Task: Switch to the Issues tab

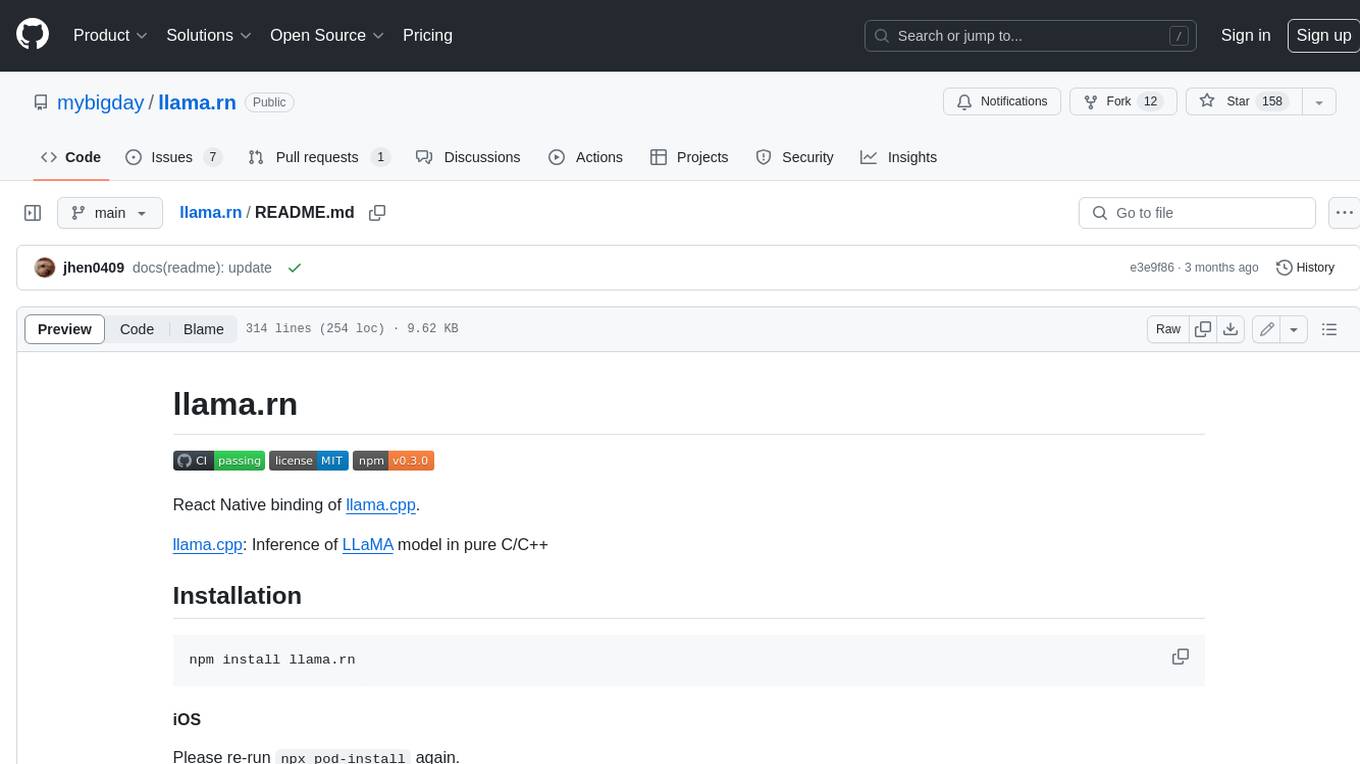Action: 173,157
